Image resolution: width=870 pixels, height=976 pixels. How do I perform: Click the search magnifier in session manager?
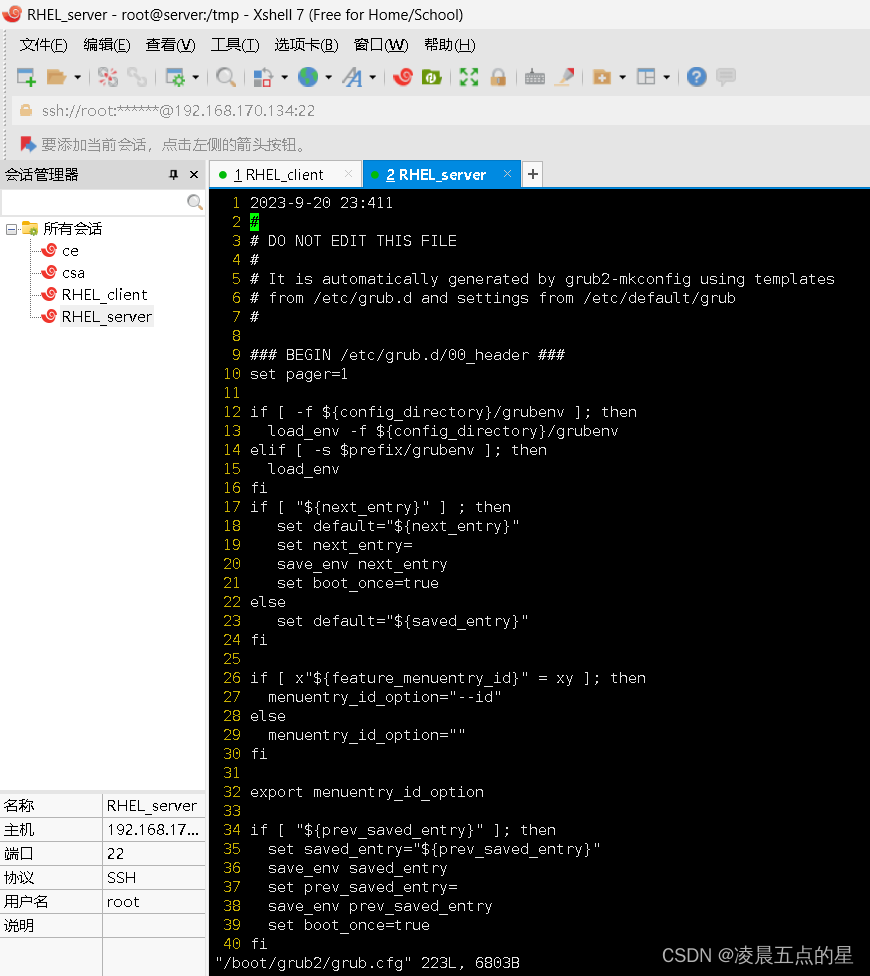[x=193, y=200]
